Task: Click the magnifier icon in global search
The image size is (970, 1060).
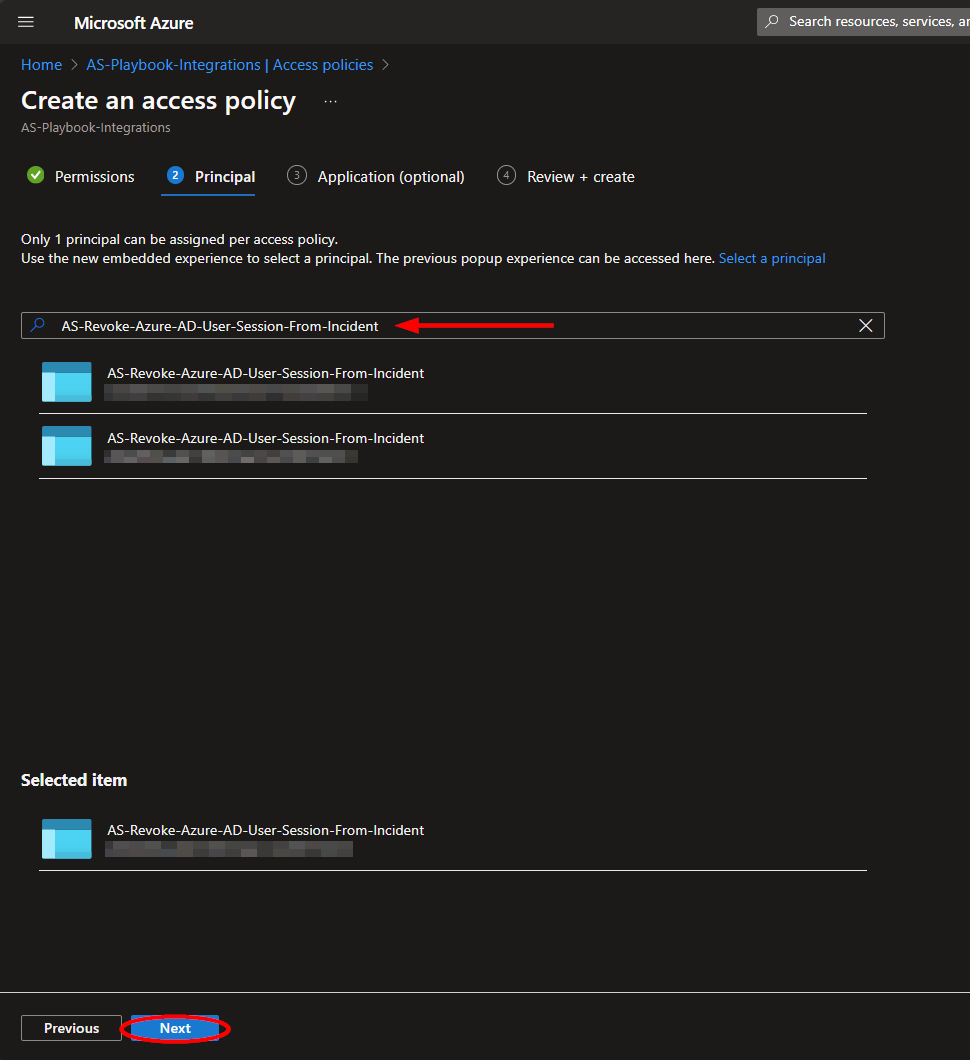Action: click(x=772, y=22)
